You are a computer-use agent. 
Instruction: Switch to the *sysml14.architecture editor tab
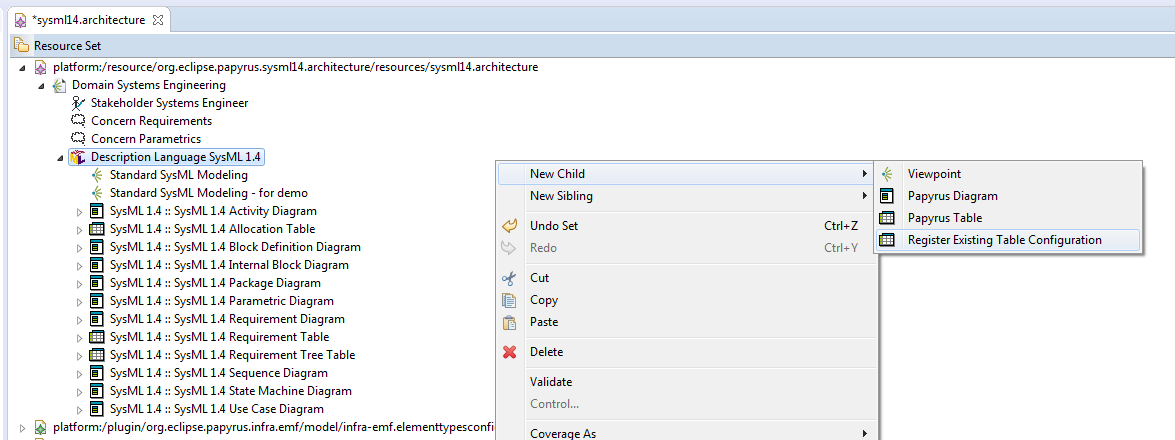tap(88, 19)
